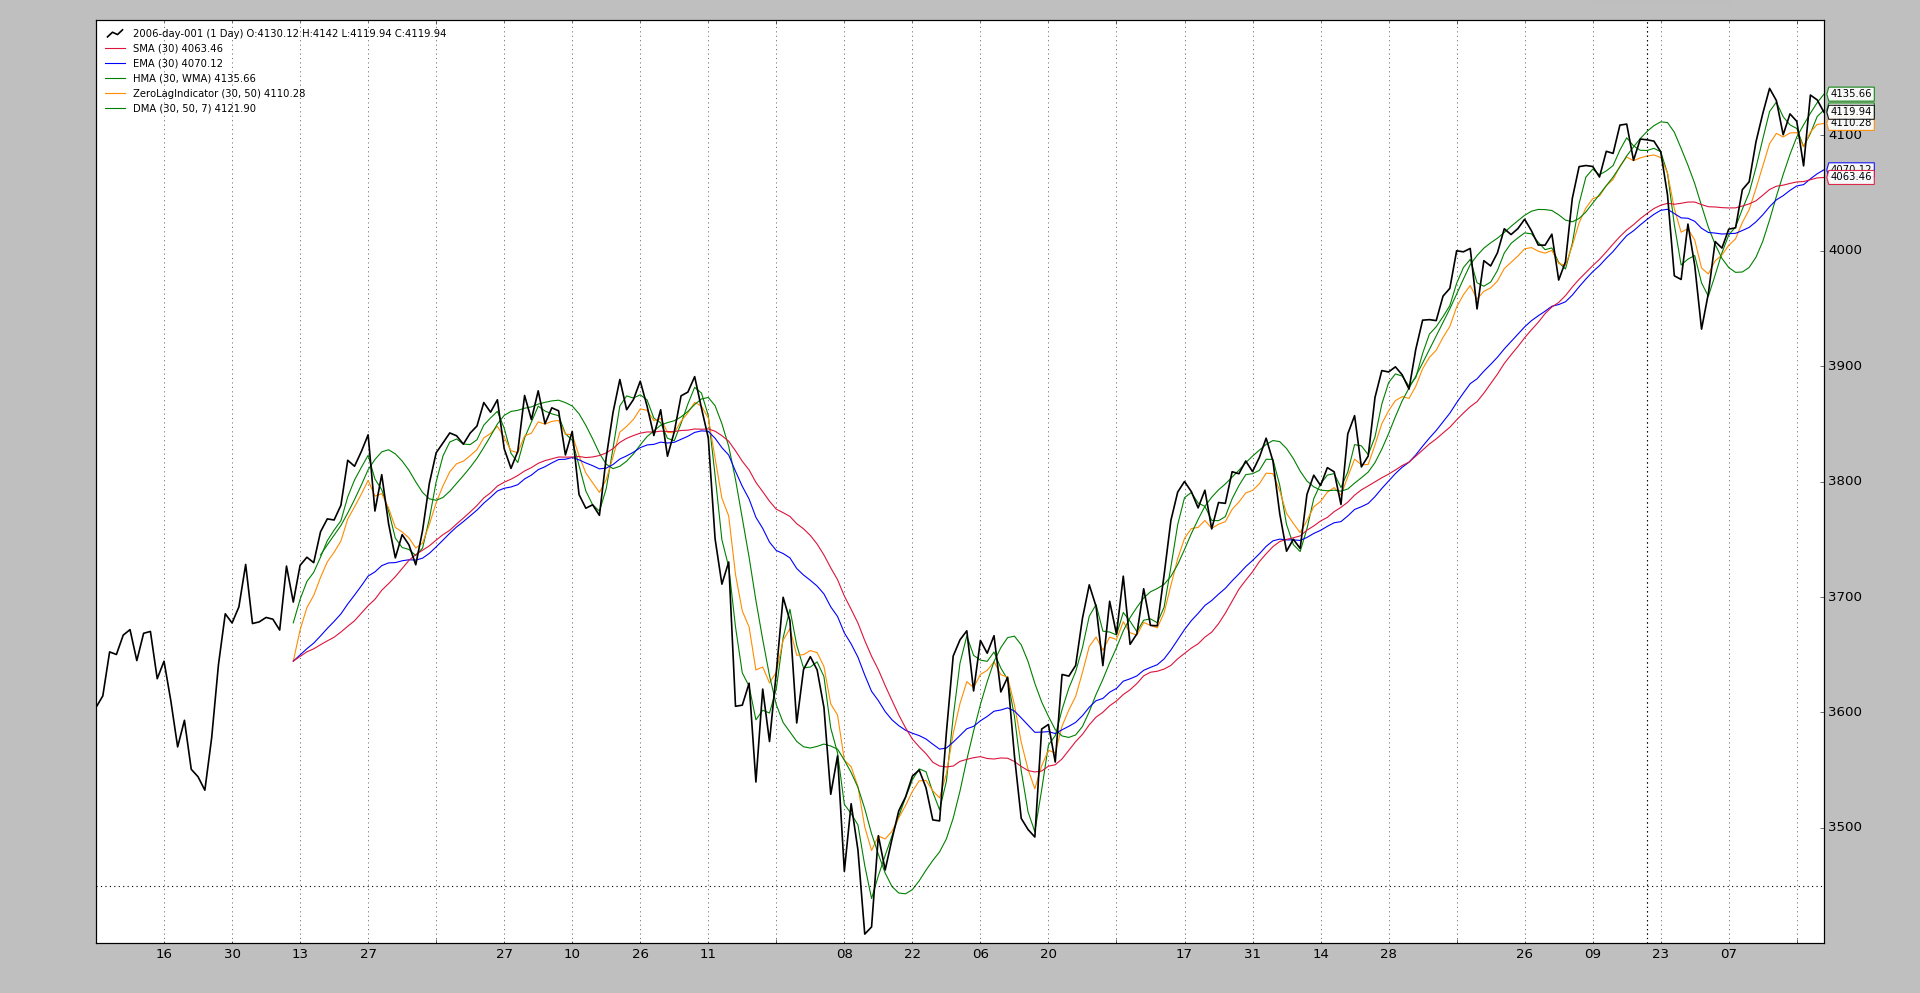Click the 4000 y-axis tick label
The width and height of the screenshot is (1920, 993).
[x=1846, y=250]
